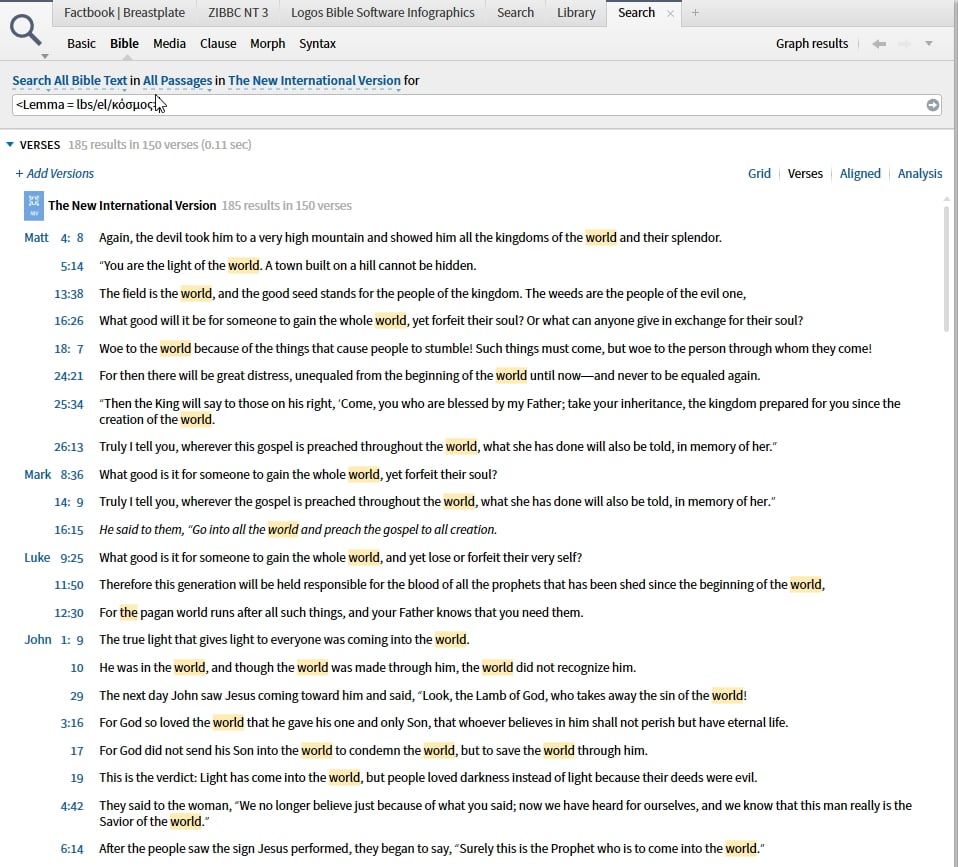The image size is (958, 867).
Task: Click the magnifying glass search panel icon
Action: click(25, 29)
